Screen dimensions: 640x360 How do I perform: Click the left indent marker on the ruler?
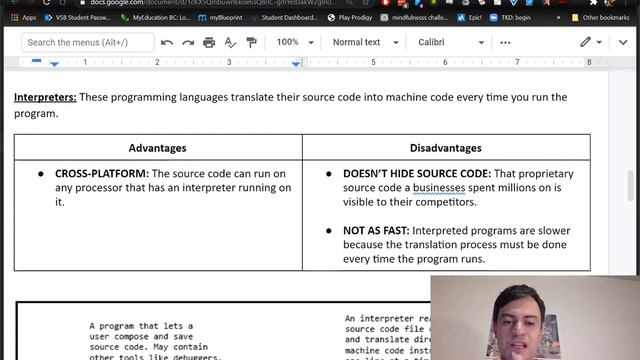pyautogui.click(x=54, y=64)
